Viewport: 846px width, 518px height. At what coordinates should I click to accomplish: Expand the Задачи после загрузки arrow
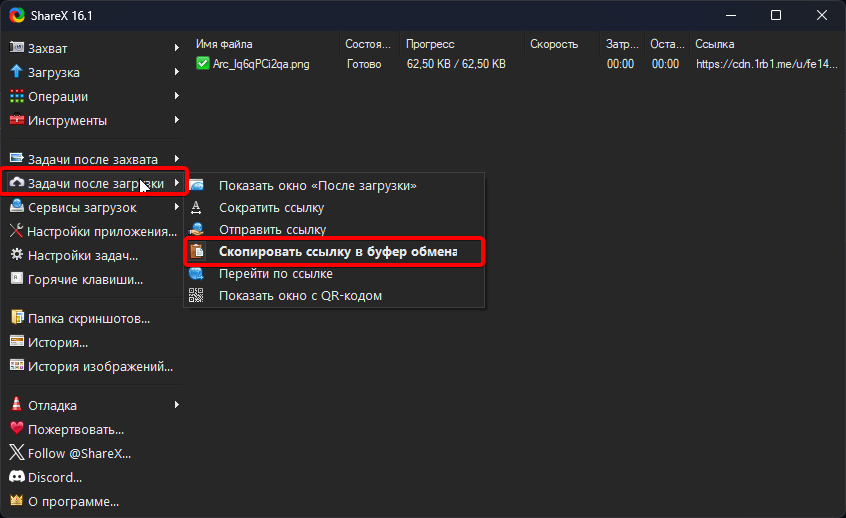[x=176, y=183]
